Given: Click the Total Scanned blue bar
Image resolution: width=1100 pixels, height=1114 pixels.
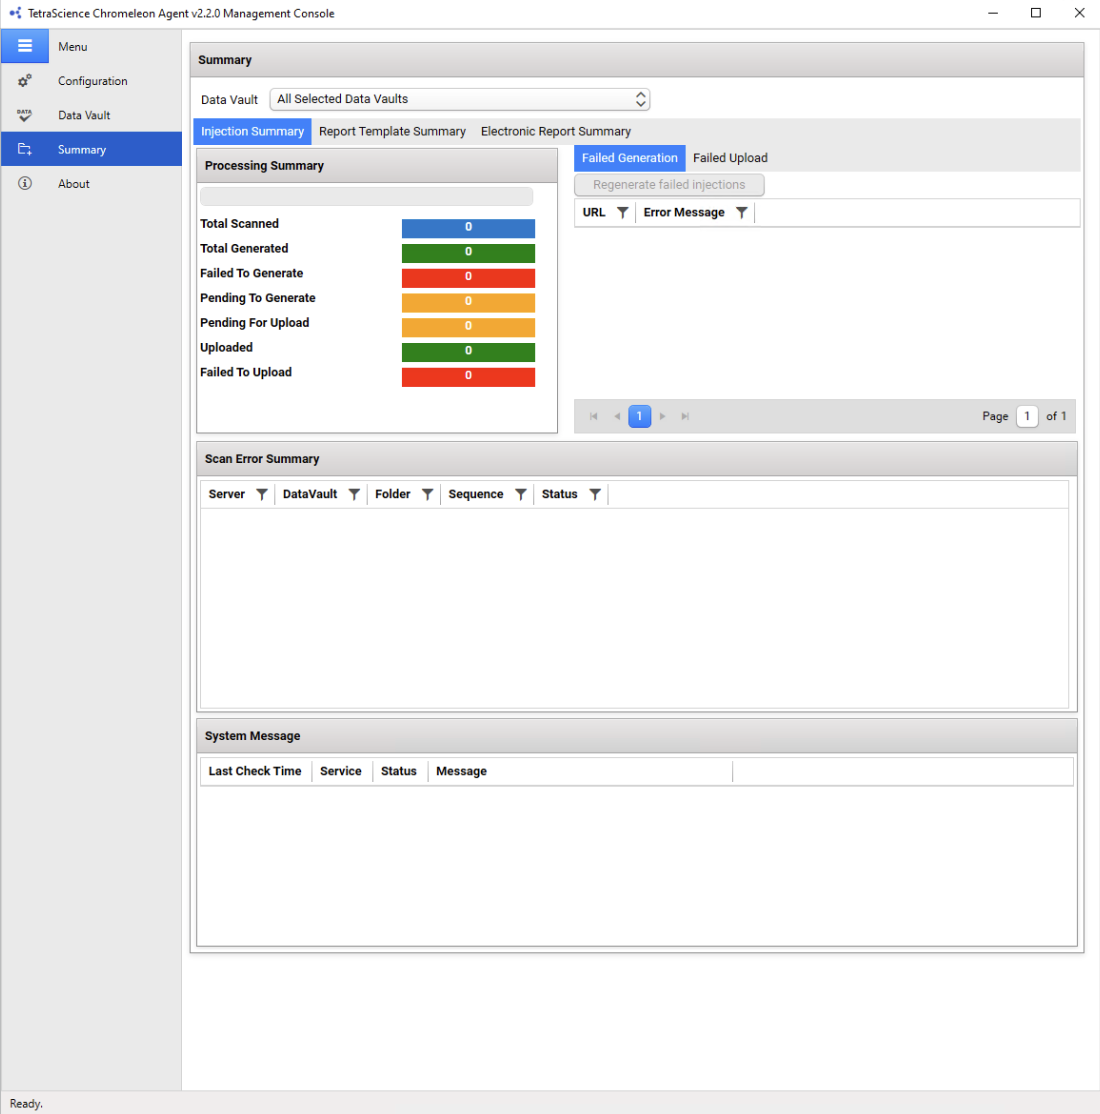Looking at the screenshot, I should point(468,227).
